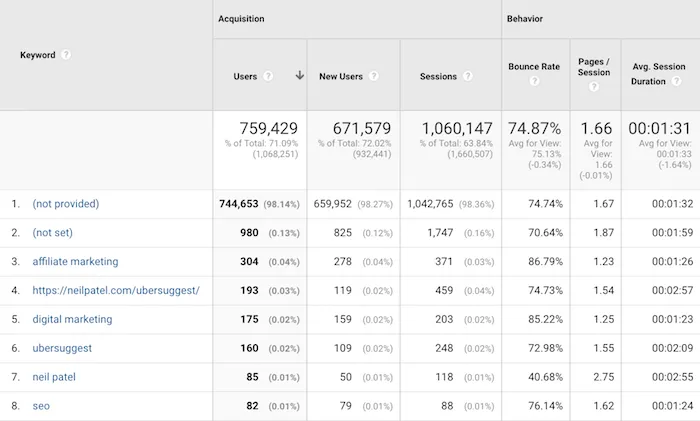Select the digital marketing keyword link
Viewport: 700px width, 421px height.
tap(72, 320)
